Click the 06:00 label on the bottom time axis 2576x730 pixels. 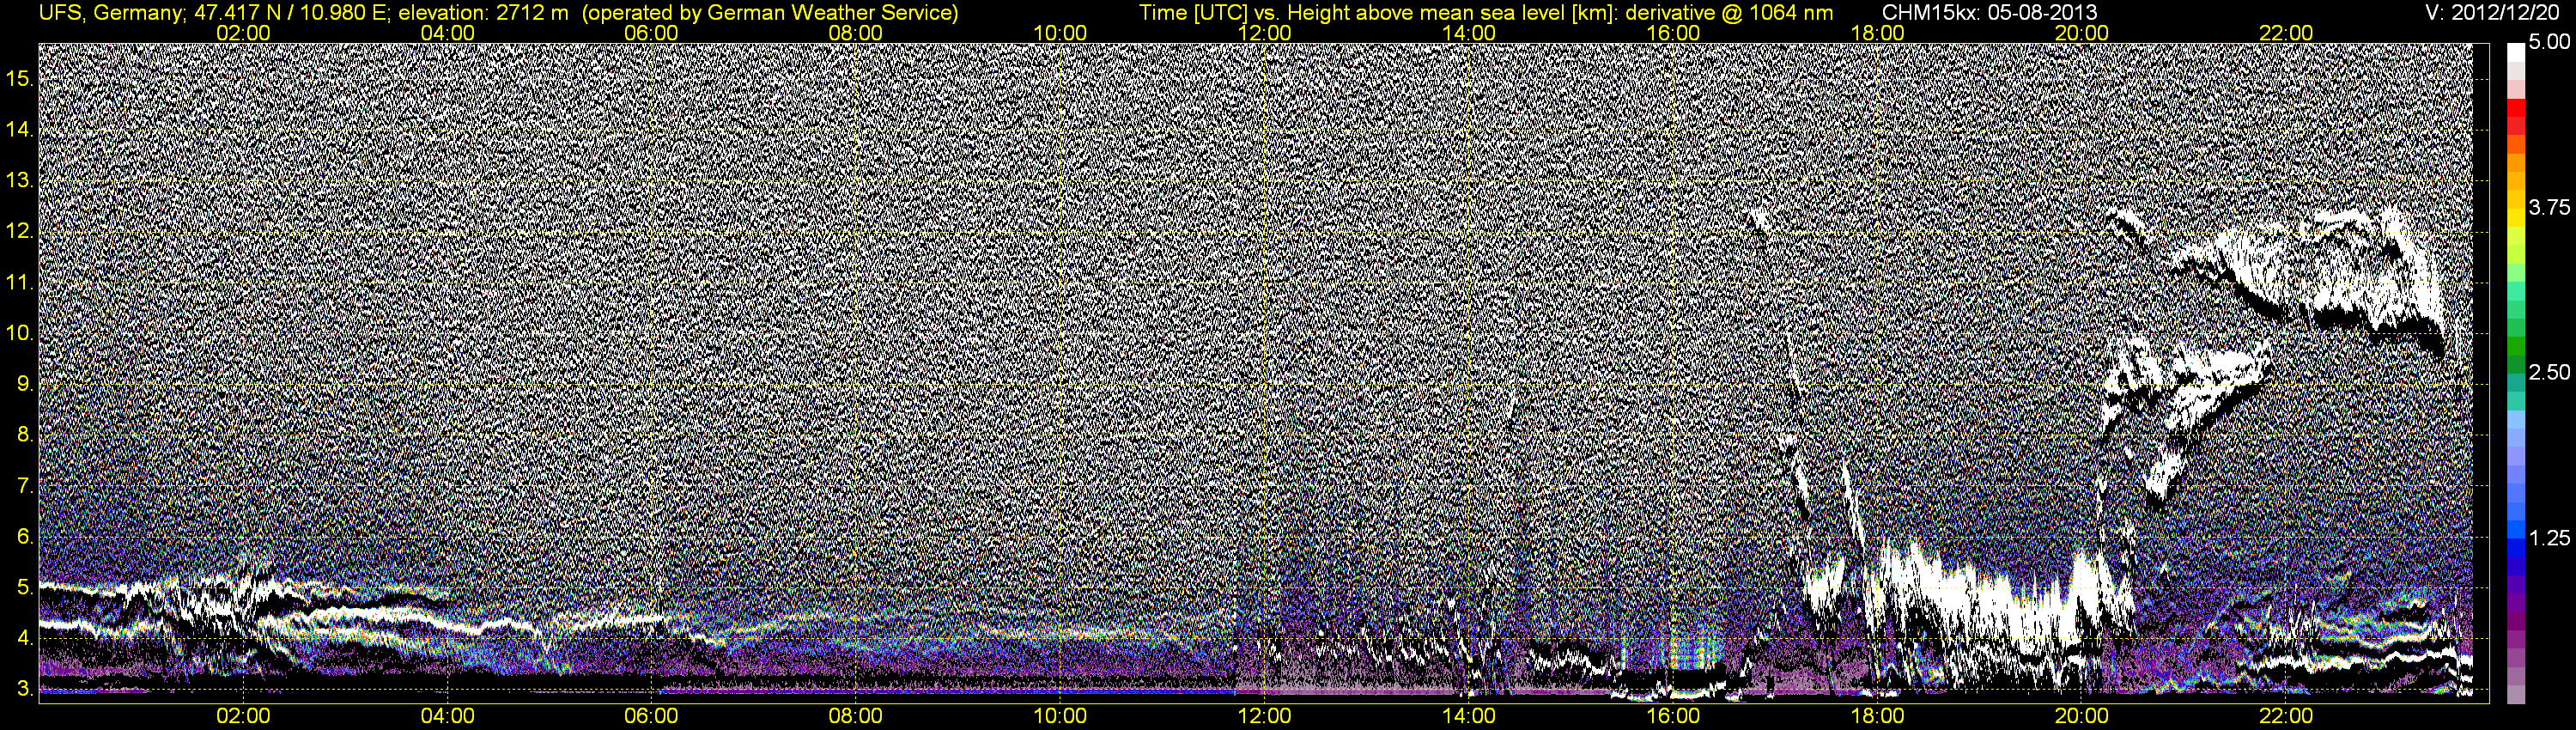point(651,716)
